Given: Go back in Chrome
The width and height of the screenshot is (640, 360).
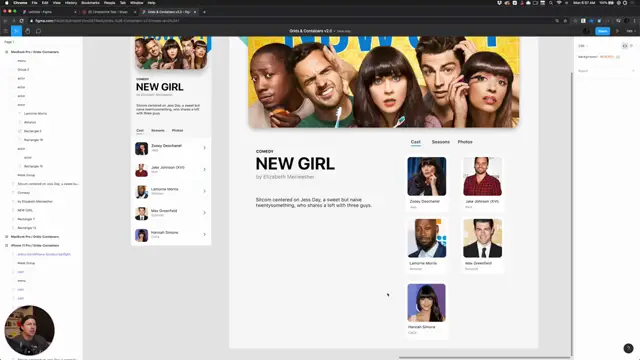Looking at the screenshot, I should click(x=5, y=21).
